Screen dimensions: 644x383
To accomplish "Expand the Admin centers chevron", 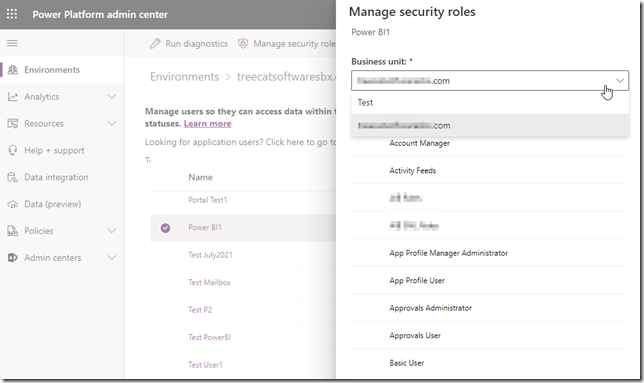I will pos(111,257).
